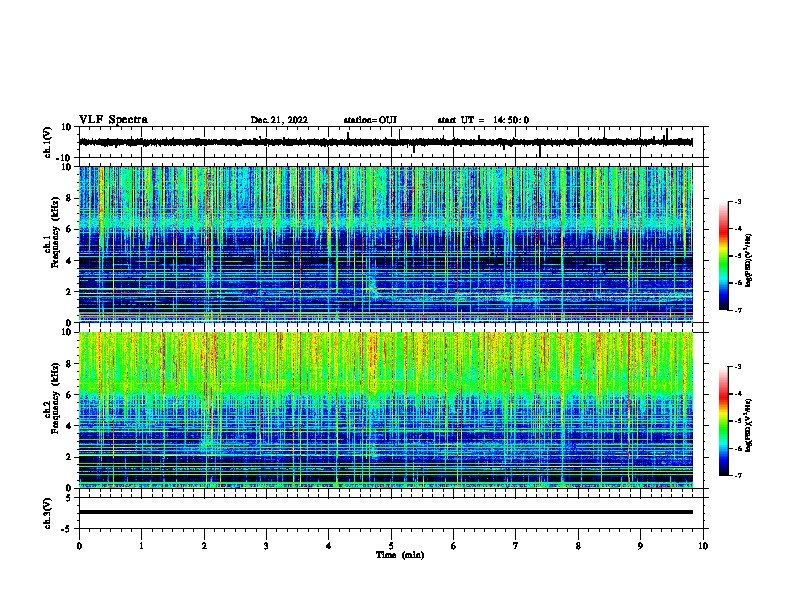Click the time axis tick label "9"
Screen dimensions: 792x612
(x=640, y=546)
